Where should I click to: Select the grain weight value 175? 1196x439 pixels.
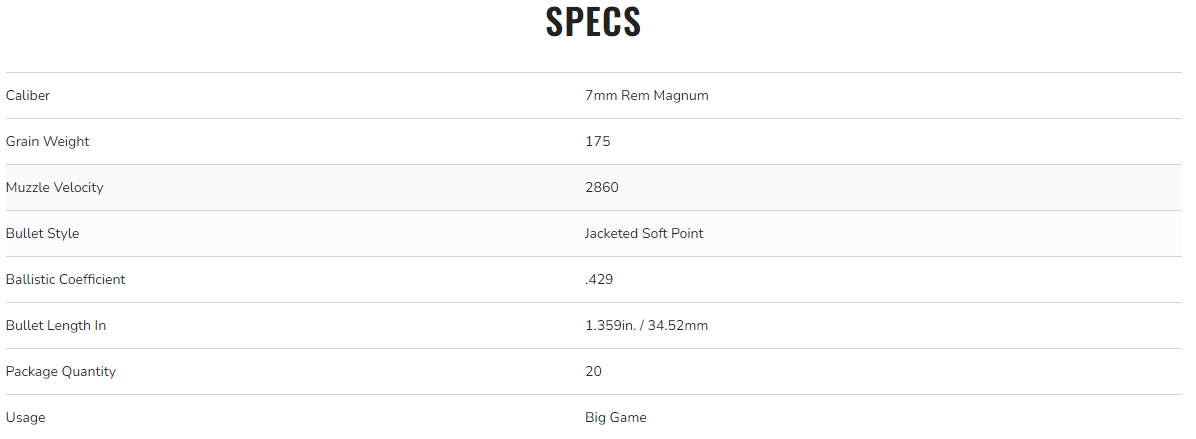597,142
